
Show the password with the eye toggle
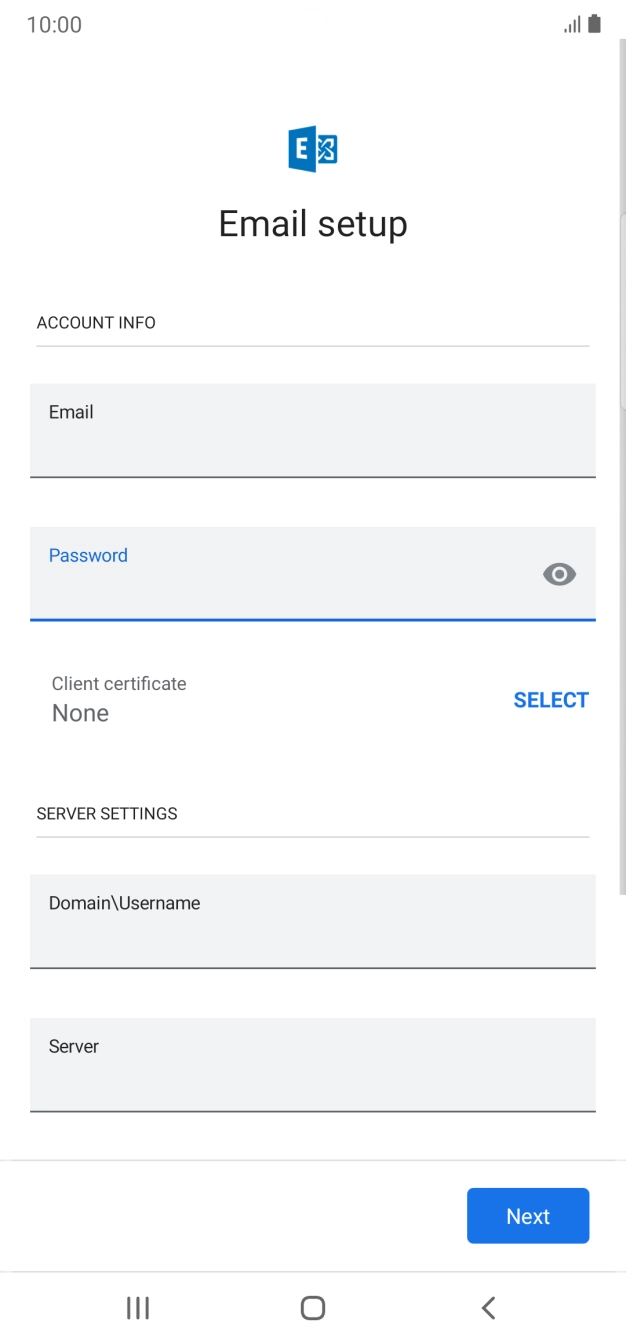[x=558, y=574]
